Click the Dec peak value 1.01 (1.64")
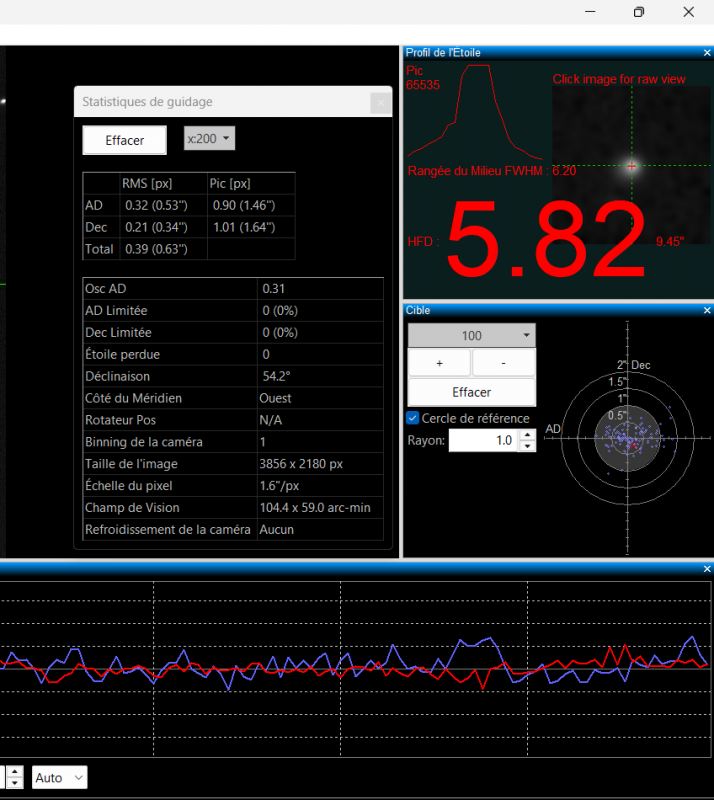The height and width of the screenshot is (800, 714). 244,227
